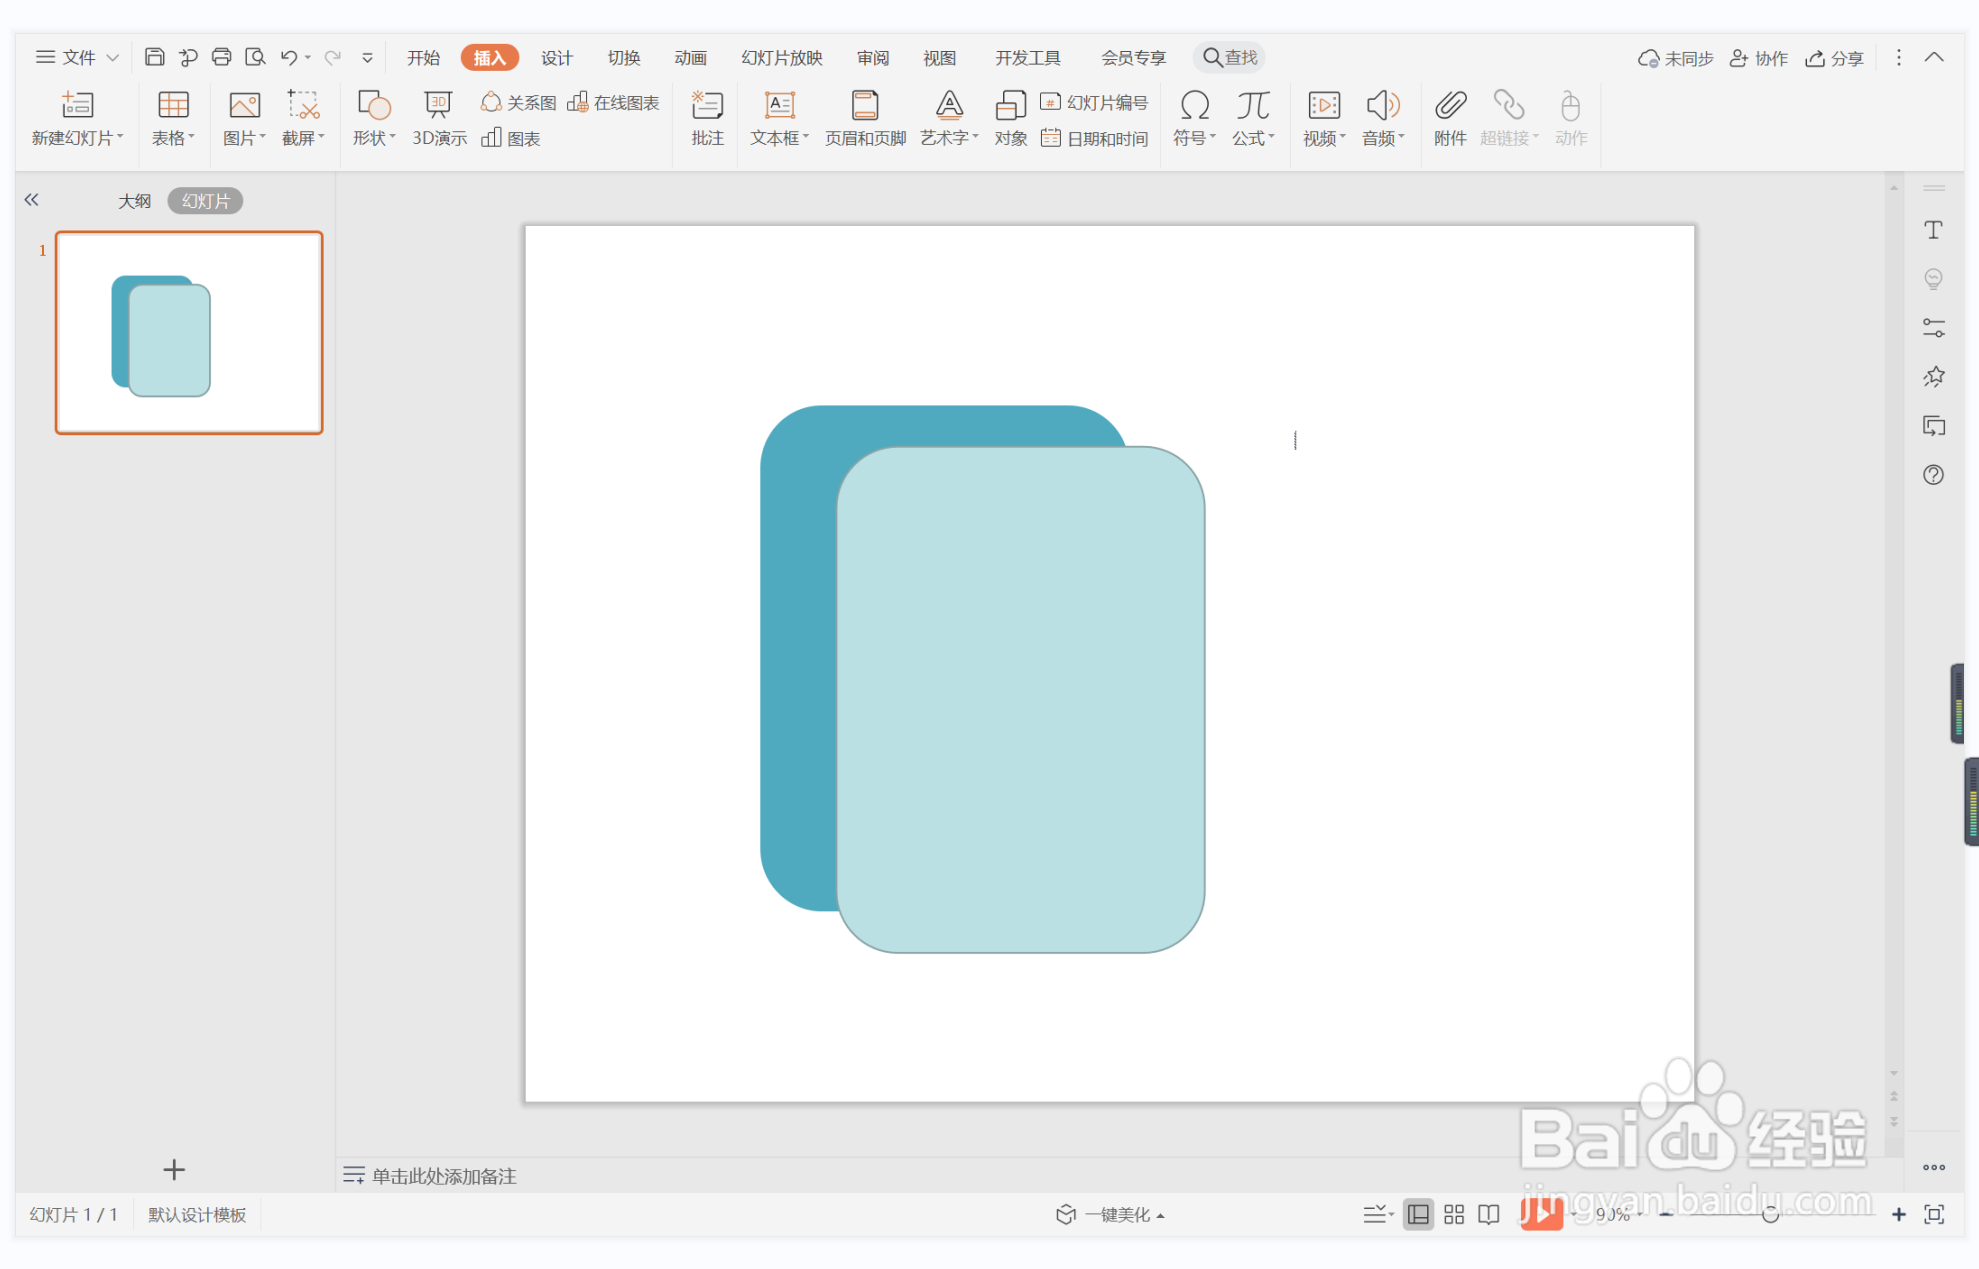
Task: Click 一键美化 one-click beautify button
Action: coord(1110,1214)
